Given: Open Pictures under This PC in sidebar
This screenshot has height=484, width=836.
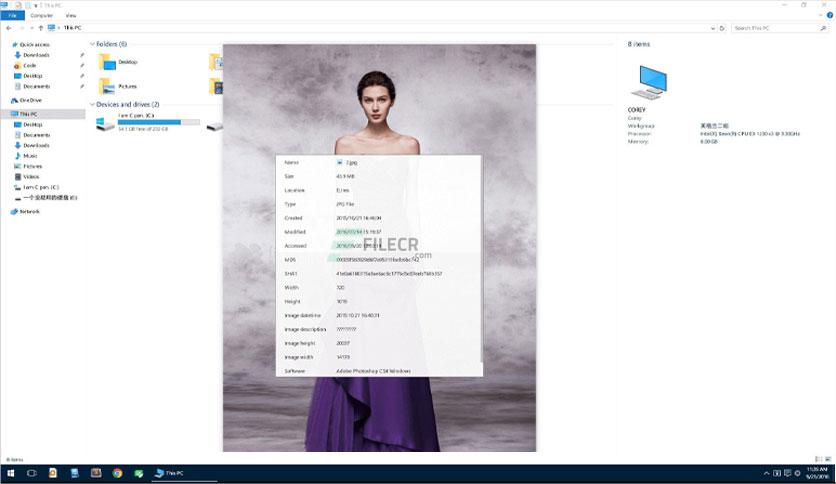Looking at the screenshot, I should pos(28,166).
